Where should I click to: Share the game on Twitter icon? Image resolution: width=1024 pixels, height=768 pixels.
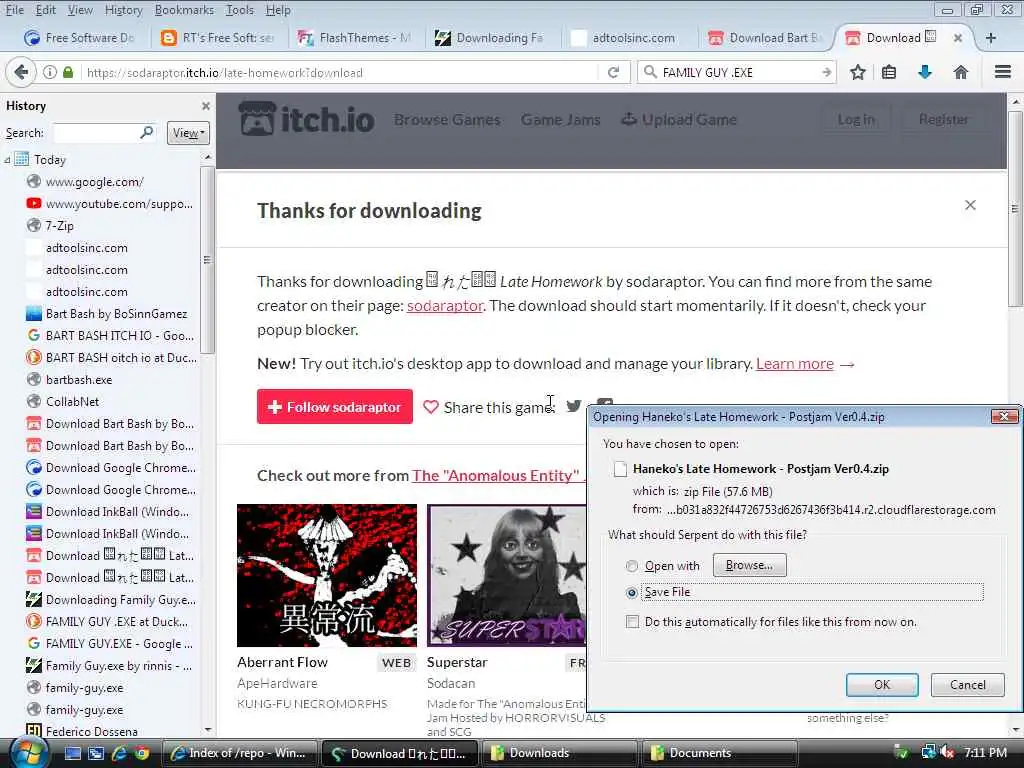[x=573, y=406]
